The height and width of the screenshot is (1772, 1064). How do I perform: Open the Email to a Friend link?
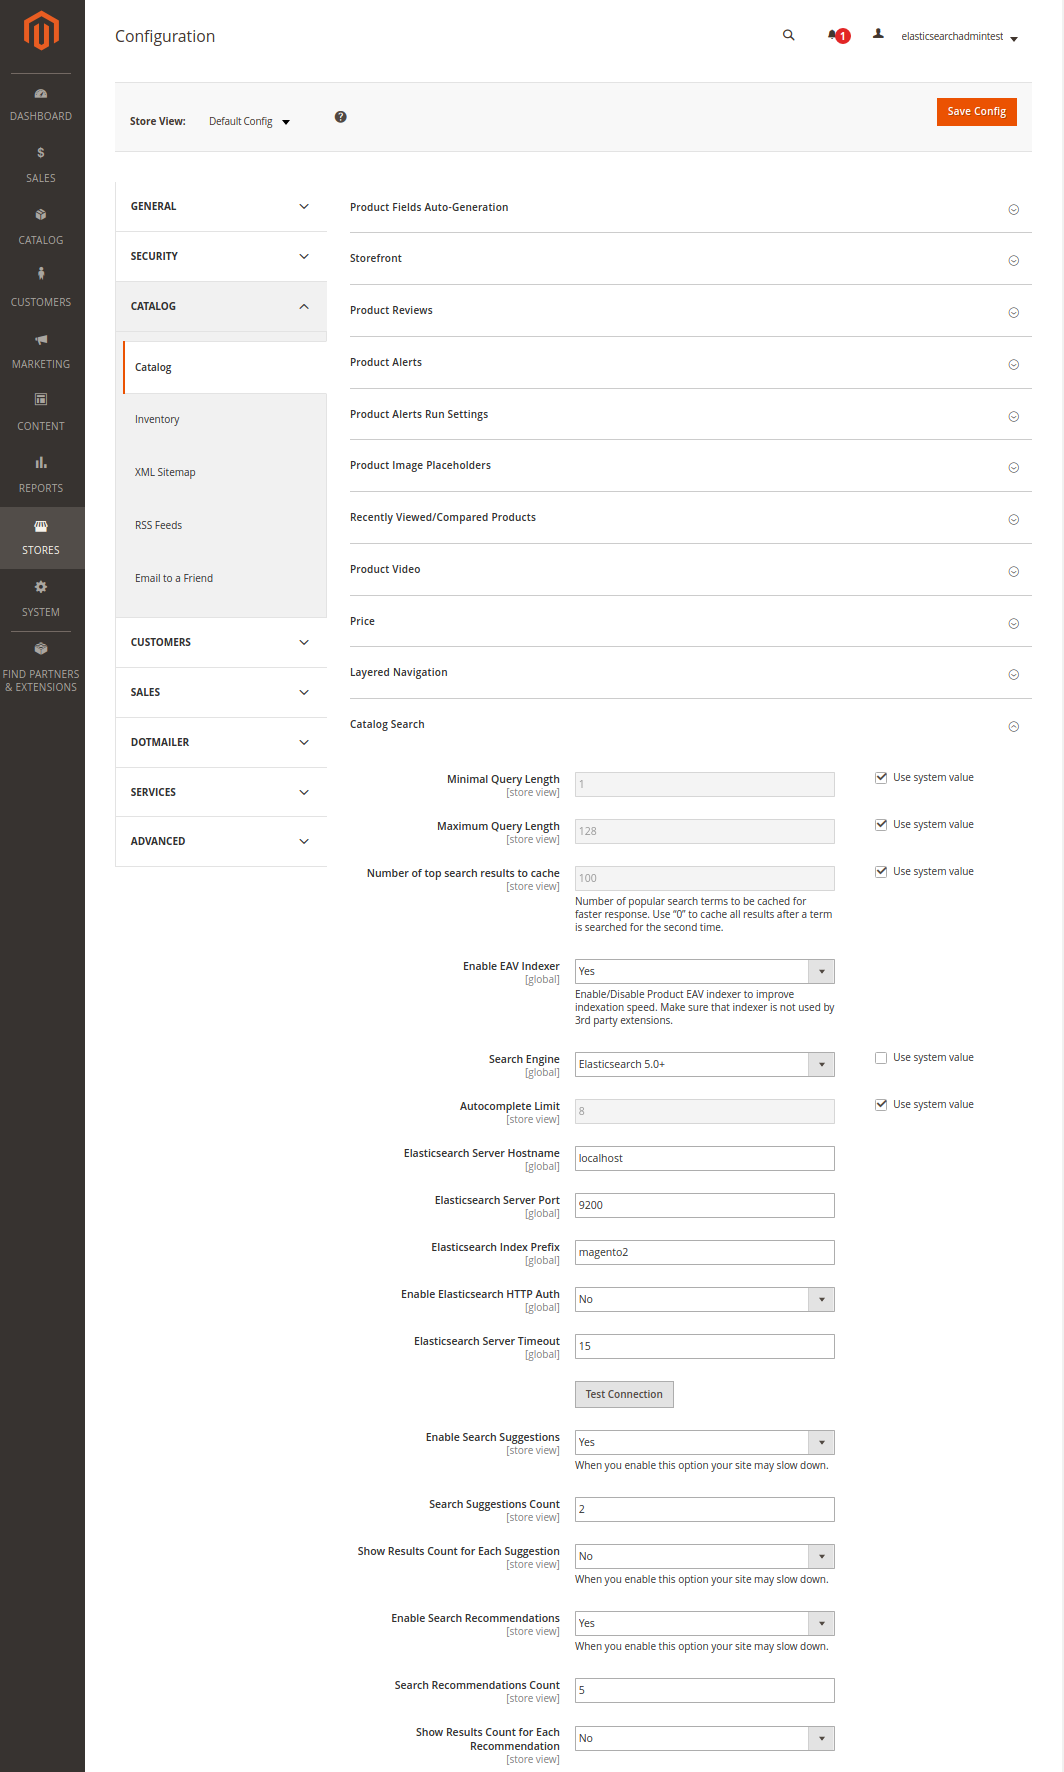174,578
